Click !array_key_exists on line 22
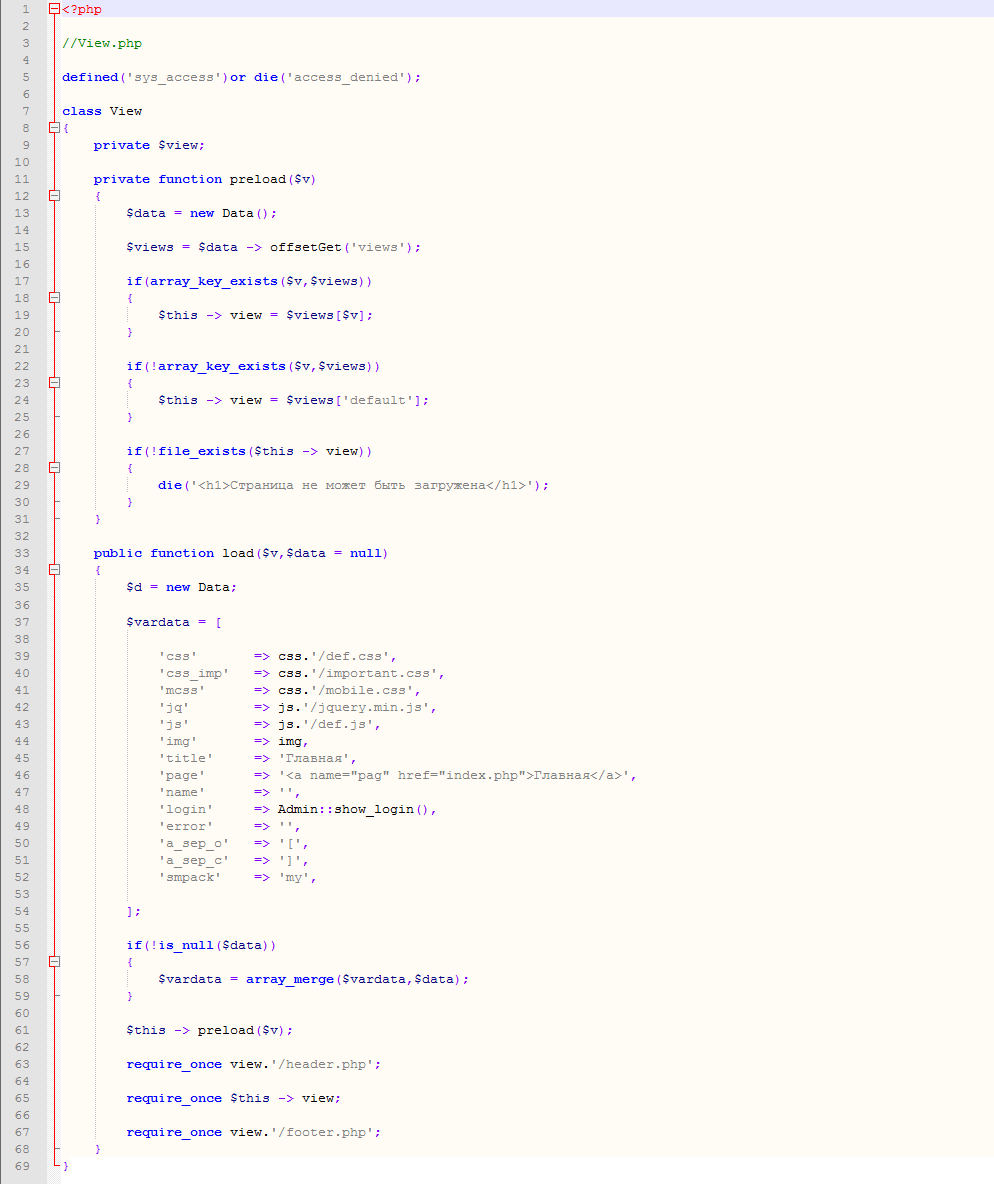Image resolution: width=994 pixels, height=1184 pixels. coord(218,366)
